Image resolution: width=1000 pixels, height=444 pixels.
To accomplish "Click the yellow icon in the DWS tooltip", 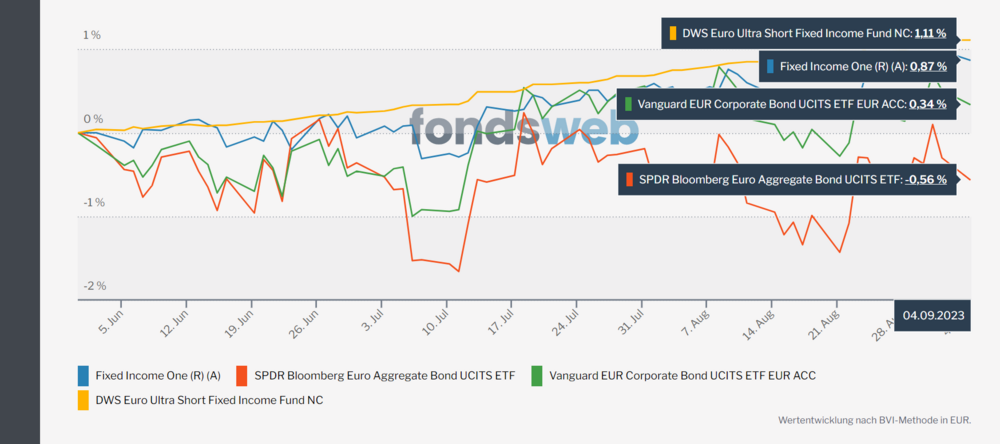I will (x=674, y=33).
